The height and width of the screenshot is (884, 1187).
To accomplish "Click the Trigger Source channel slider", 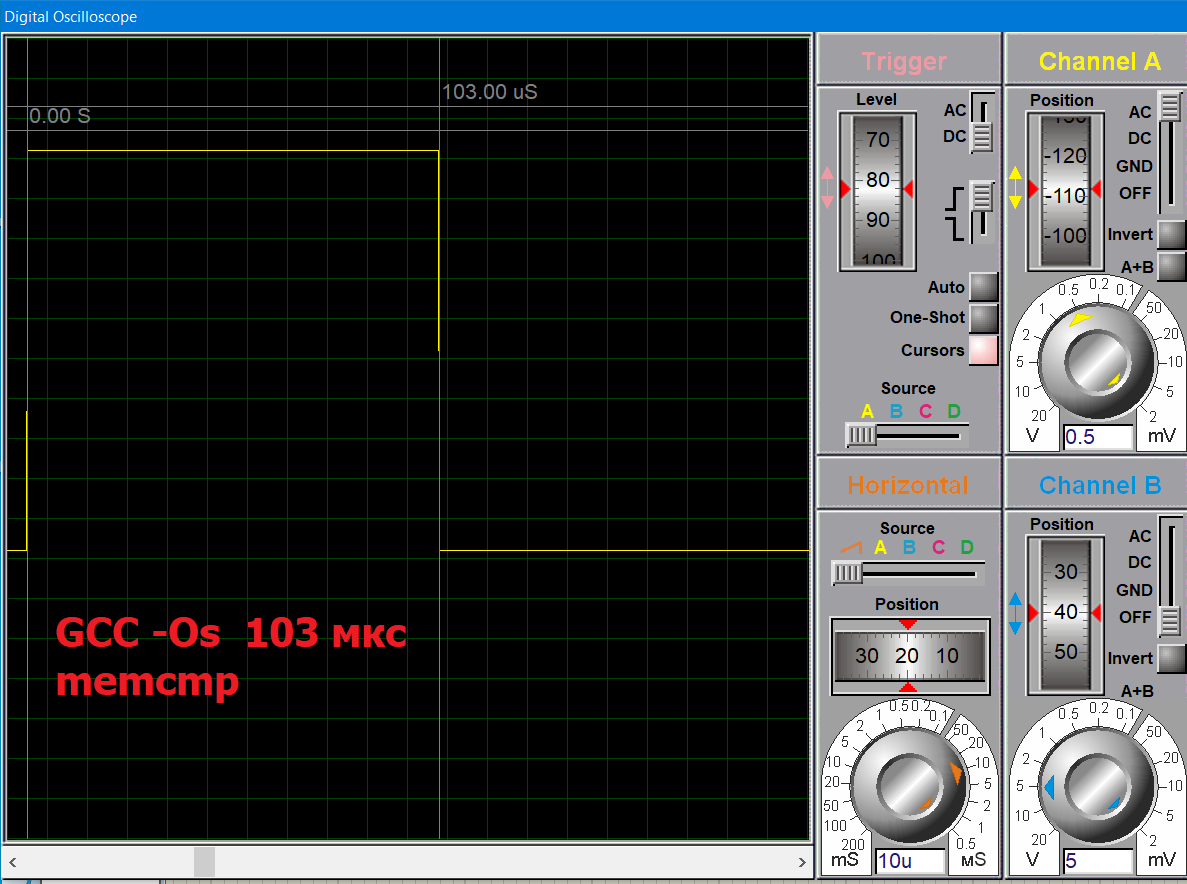I will tap(861, 435).
